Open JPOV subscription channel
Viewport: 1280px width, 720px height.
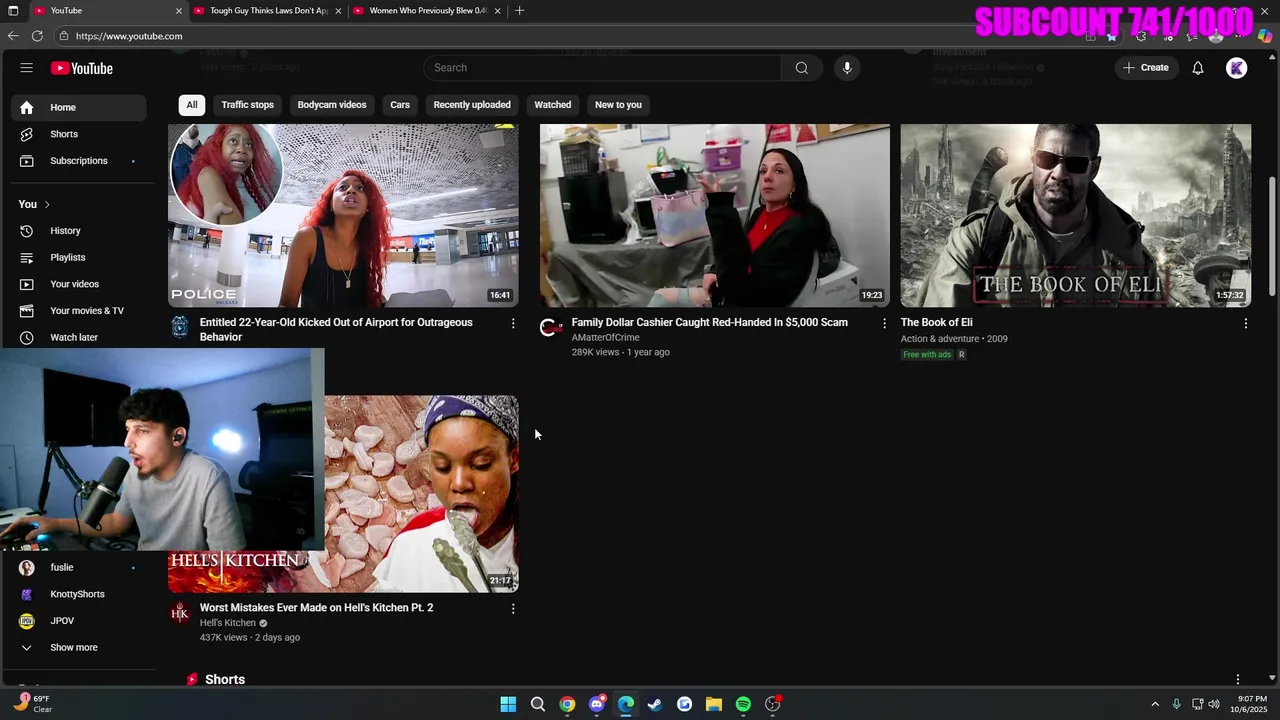tap(78, 621)
